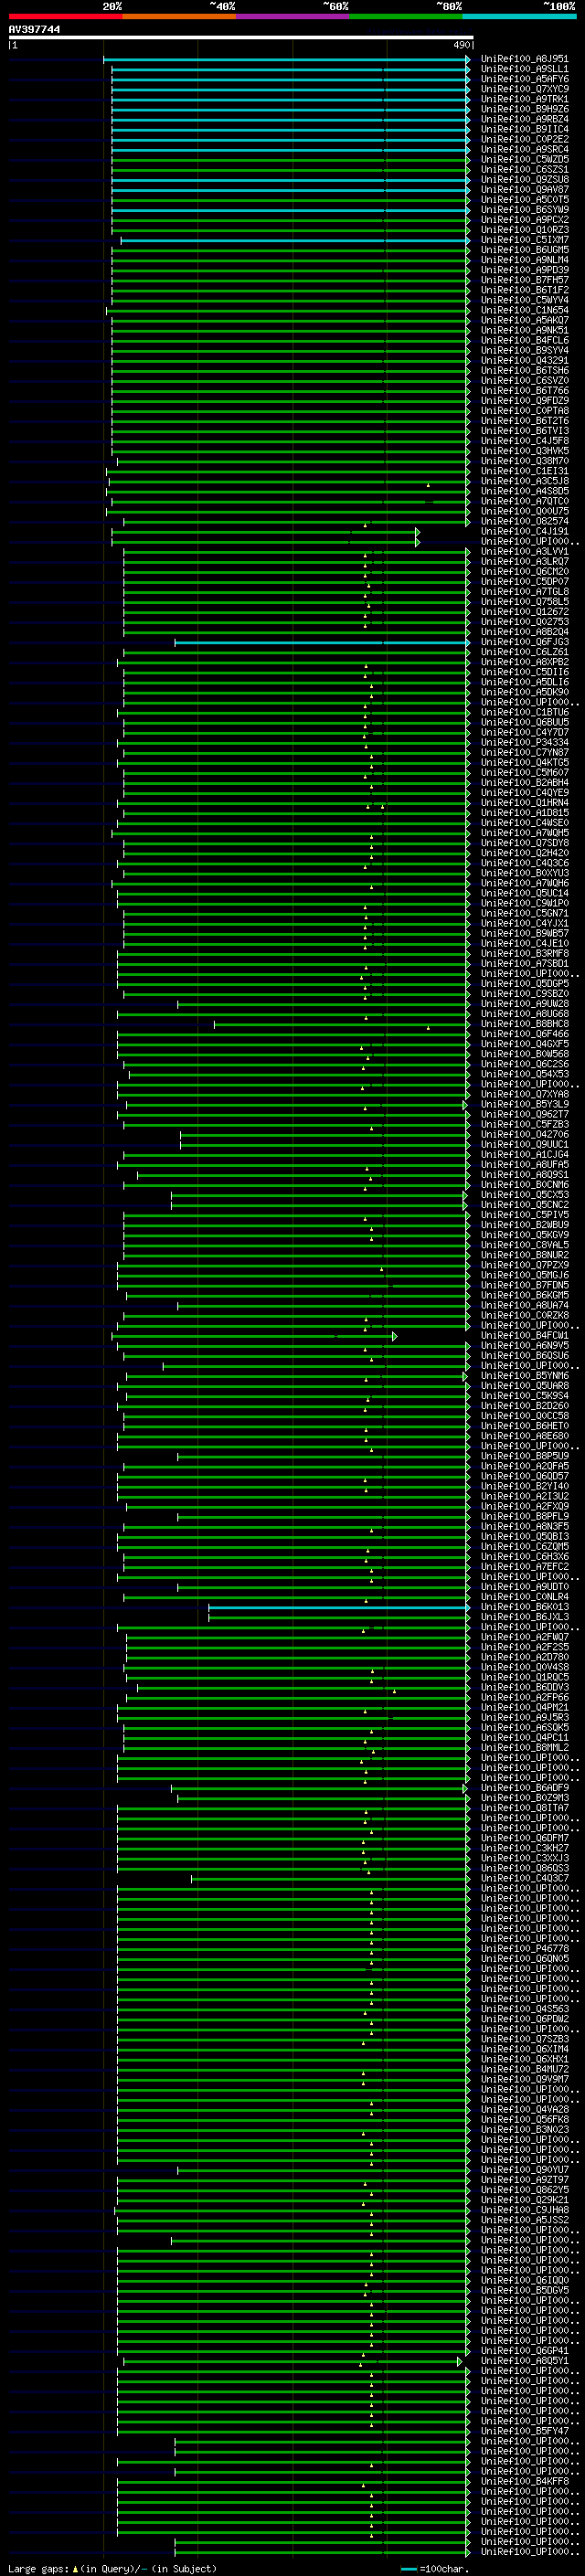
Task: Click hit label UniRef100_A3LVV1
Action: 524,552
